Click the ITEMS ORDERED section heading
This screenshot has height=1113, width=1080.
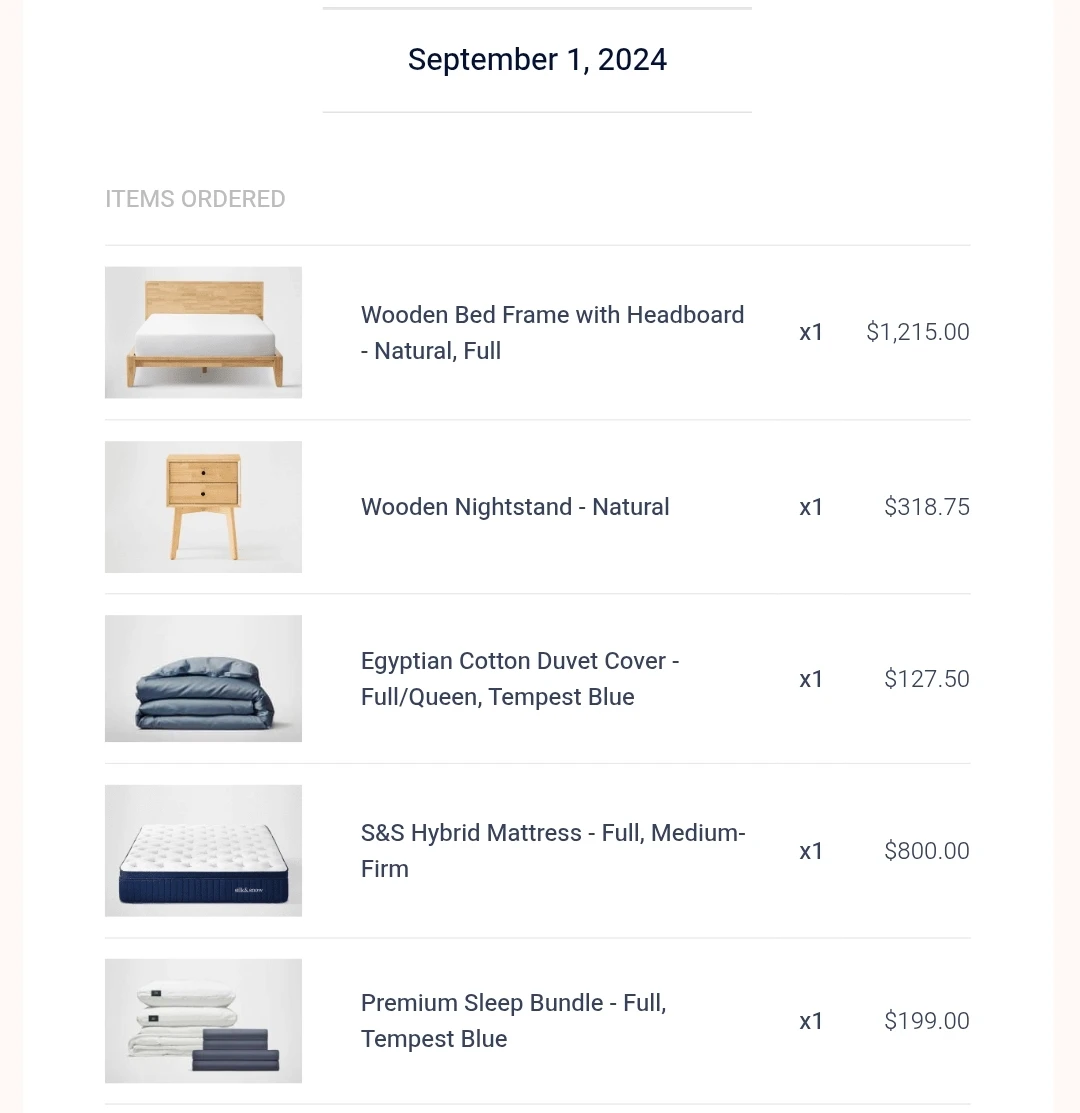coord(195,199)
